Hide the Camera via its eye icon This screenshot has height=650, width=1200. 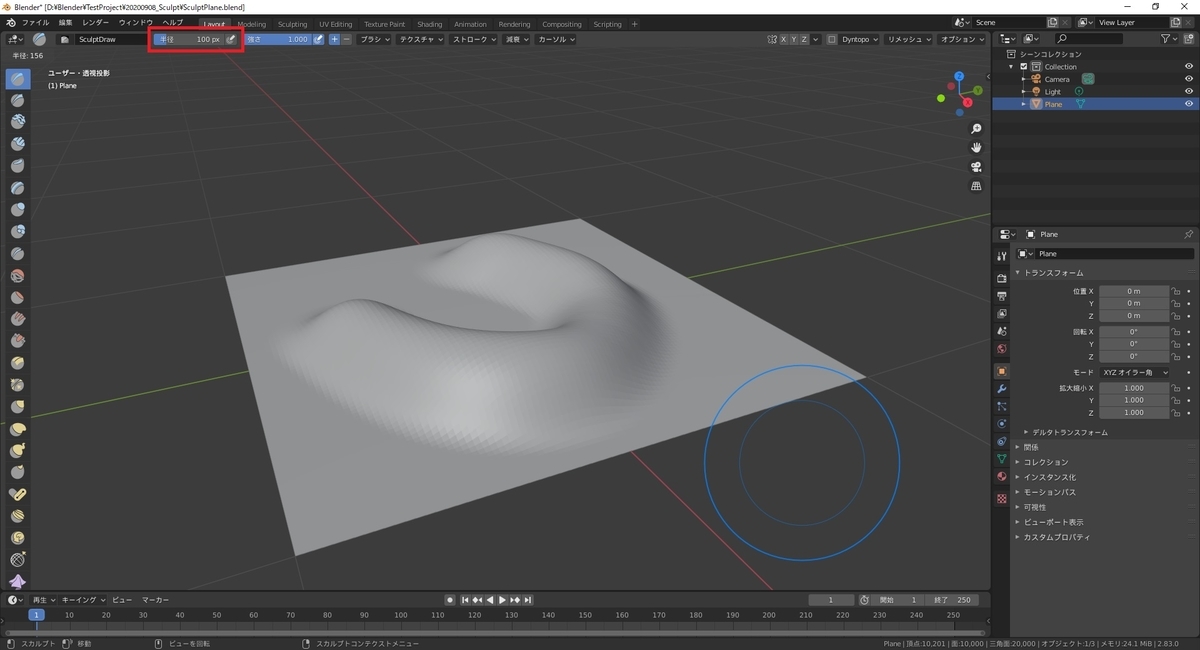pos(1189,79)
